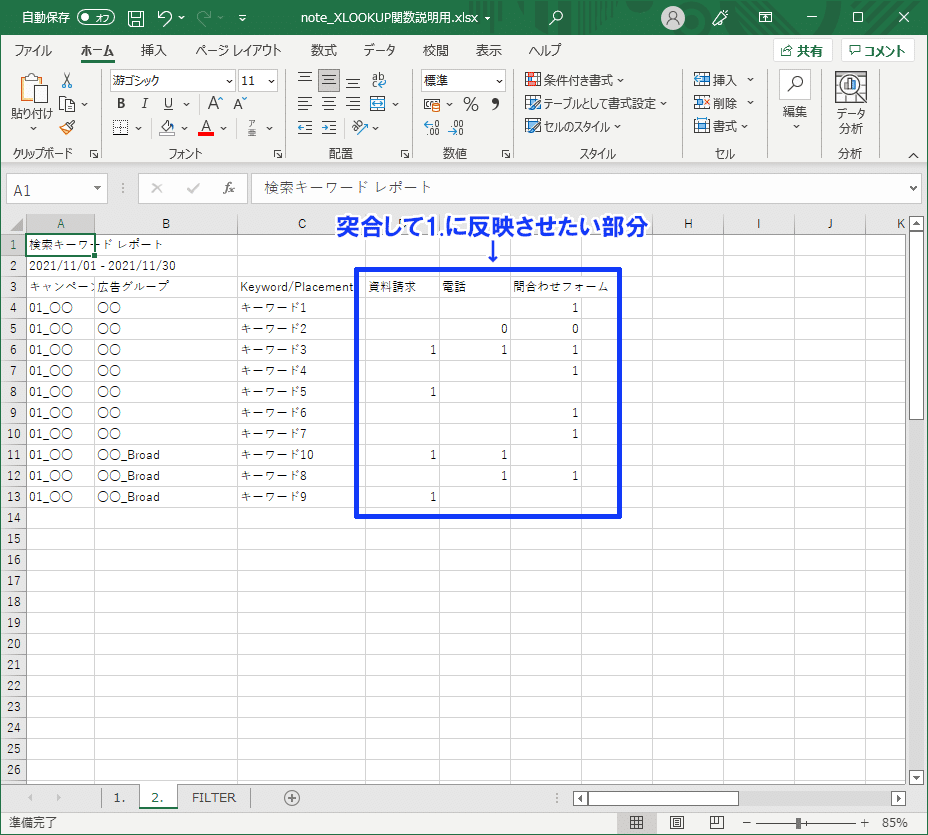This screenshot has width=928, height=835.
Task: Increase decimal places
Action: (x=432, y=128)
